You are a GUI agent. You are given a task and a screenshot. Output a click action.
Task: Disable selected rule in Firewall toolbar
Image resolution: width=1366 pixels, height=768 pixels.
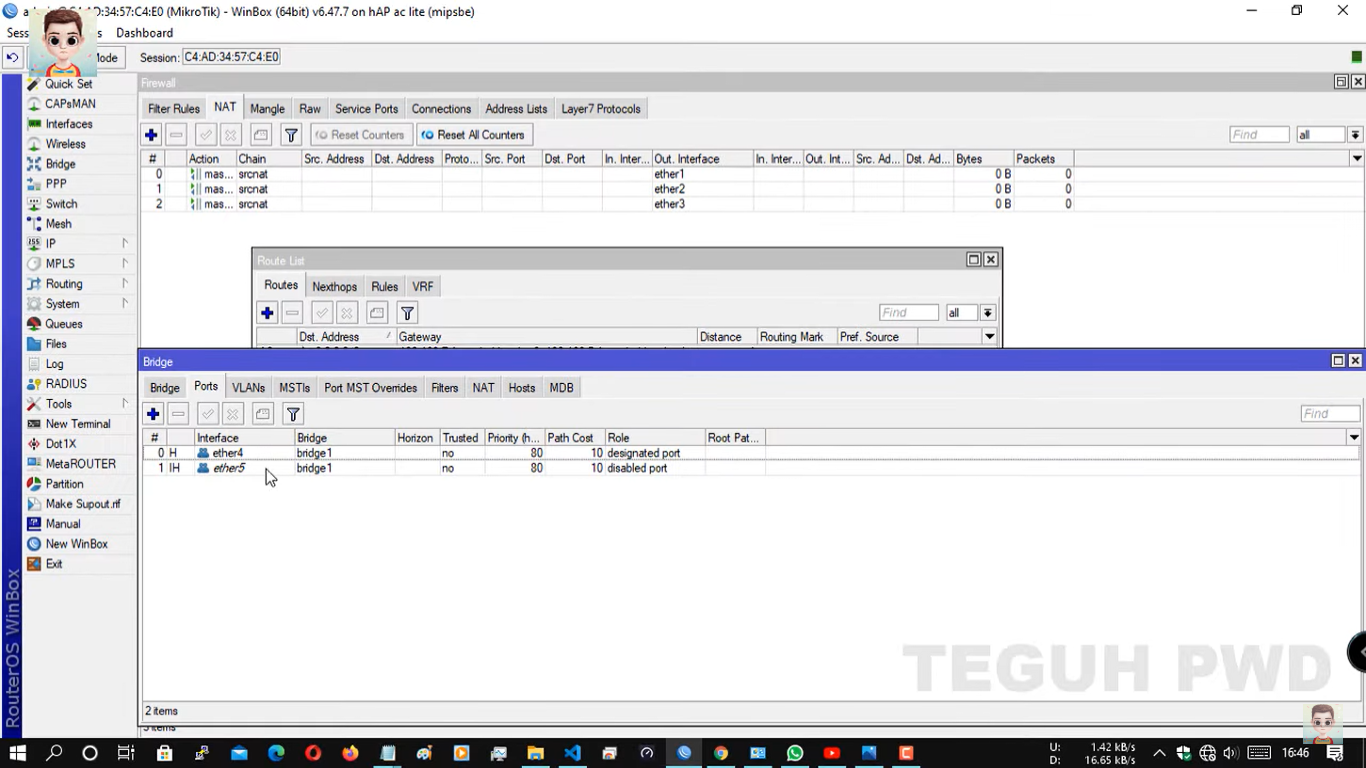pos(231,135)
